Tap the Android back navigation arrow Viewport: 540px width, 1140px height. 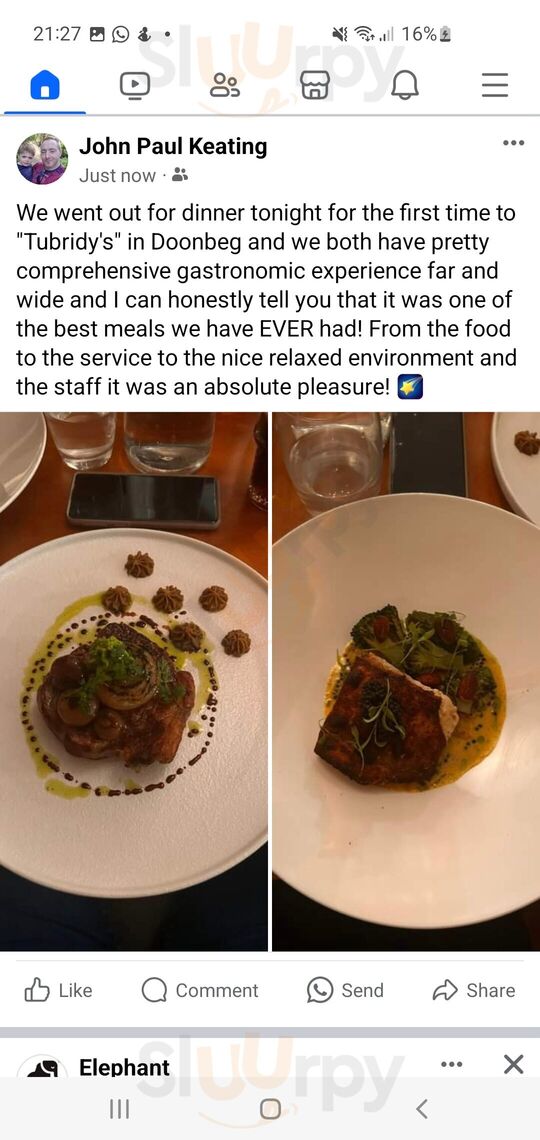[x=422, y=1109]
